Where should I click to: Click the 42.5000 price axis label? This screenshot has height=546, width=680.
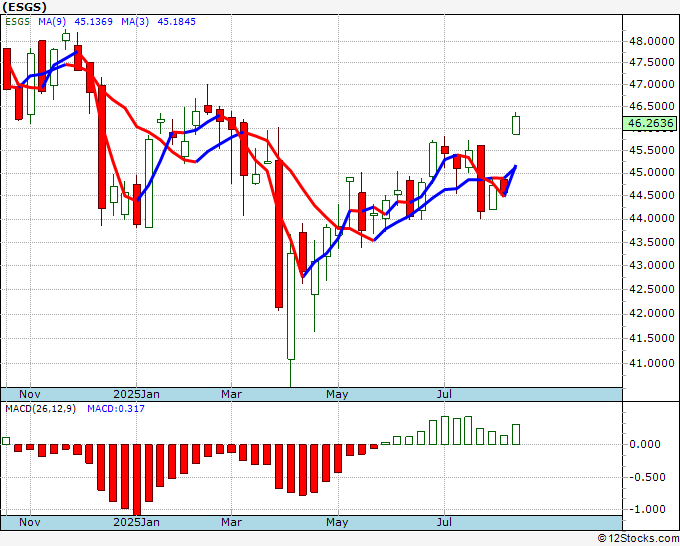click(651, 289)
